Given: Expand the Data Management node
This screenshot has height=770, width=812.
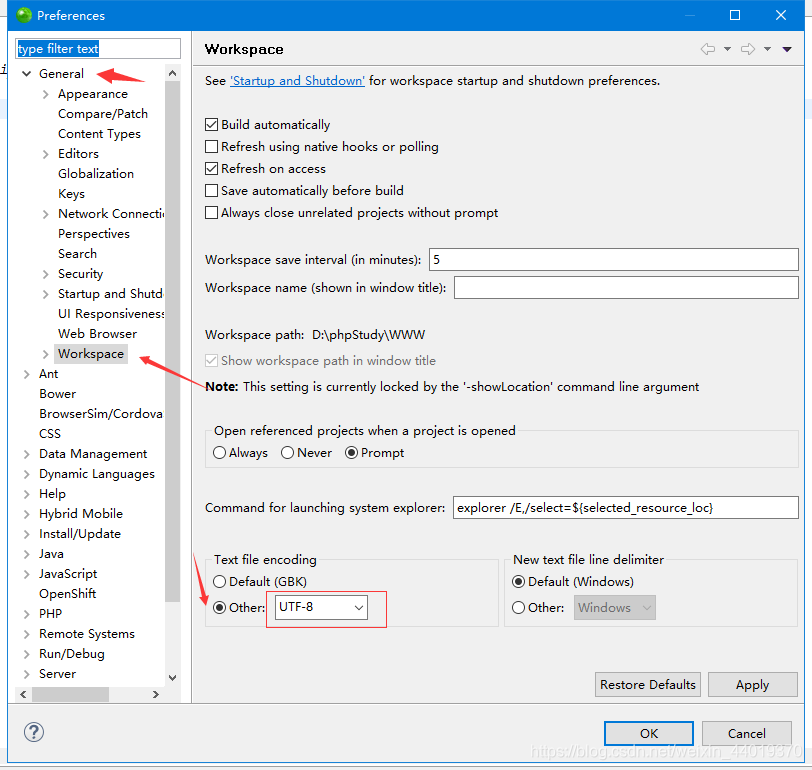Looking at the screenshot, I should click(x=27, y=454).
